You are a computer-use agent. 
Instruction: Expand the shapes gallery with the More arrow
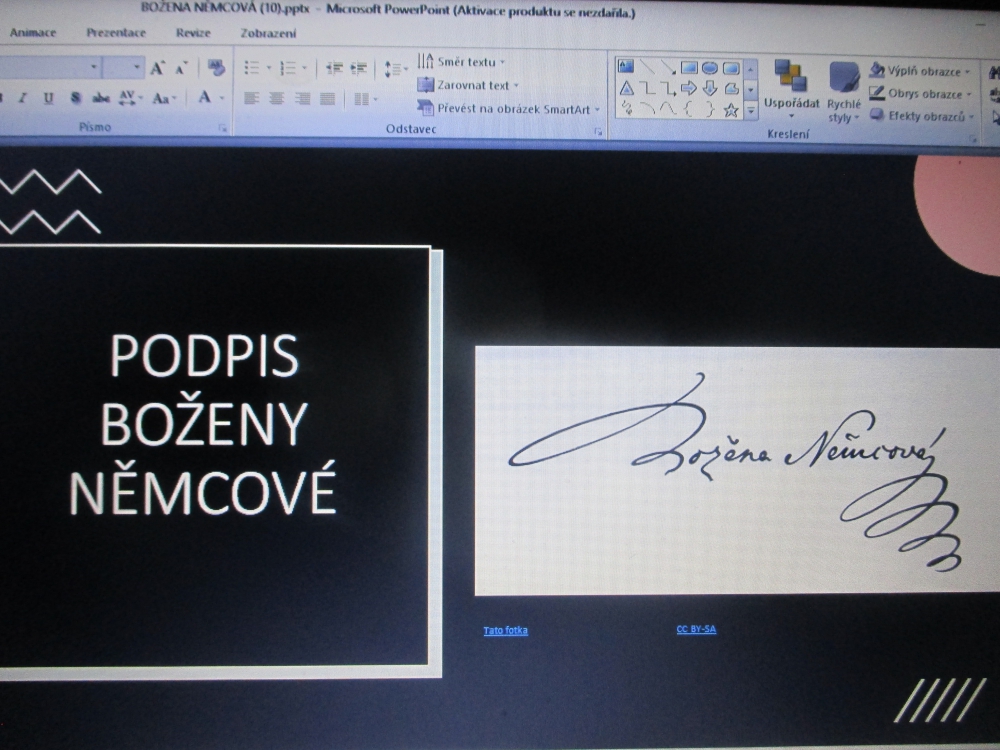click(751, 111)
